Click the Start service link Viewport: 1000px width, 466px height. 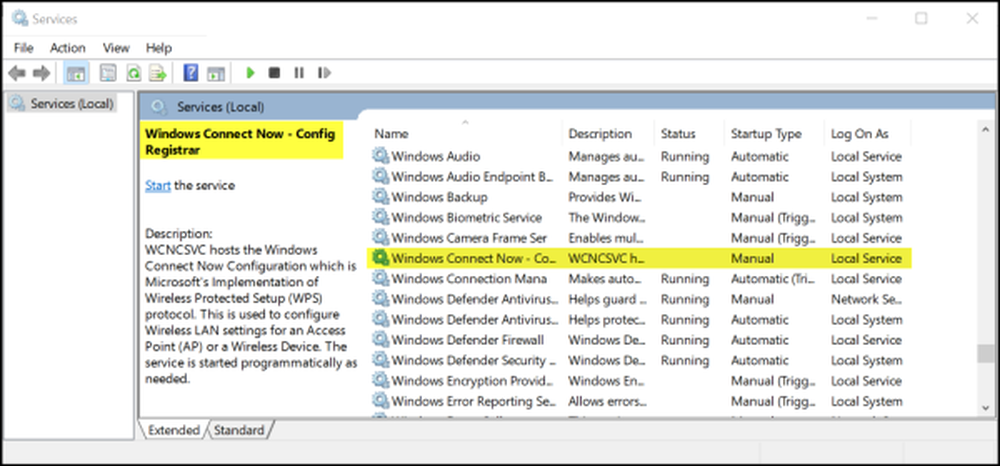(158, 186)
